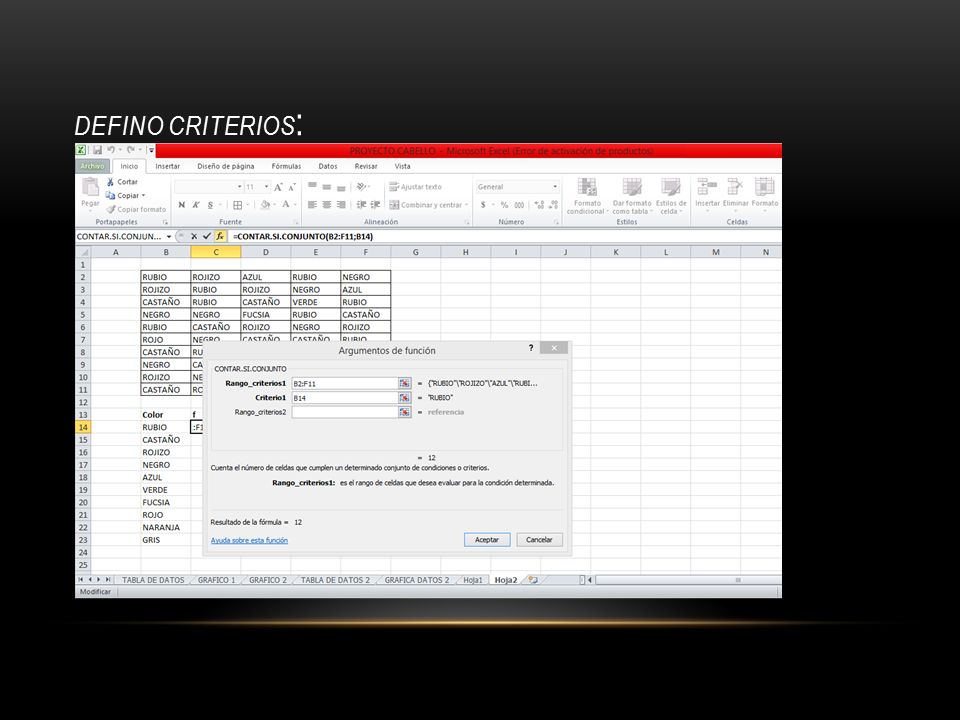960x720 pixels.
Task: Switch to the Fórmulas ribbon tab
Action: [286, 166]
